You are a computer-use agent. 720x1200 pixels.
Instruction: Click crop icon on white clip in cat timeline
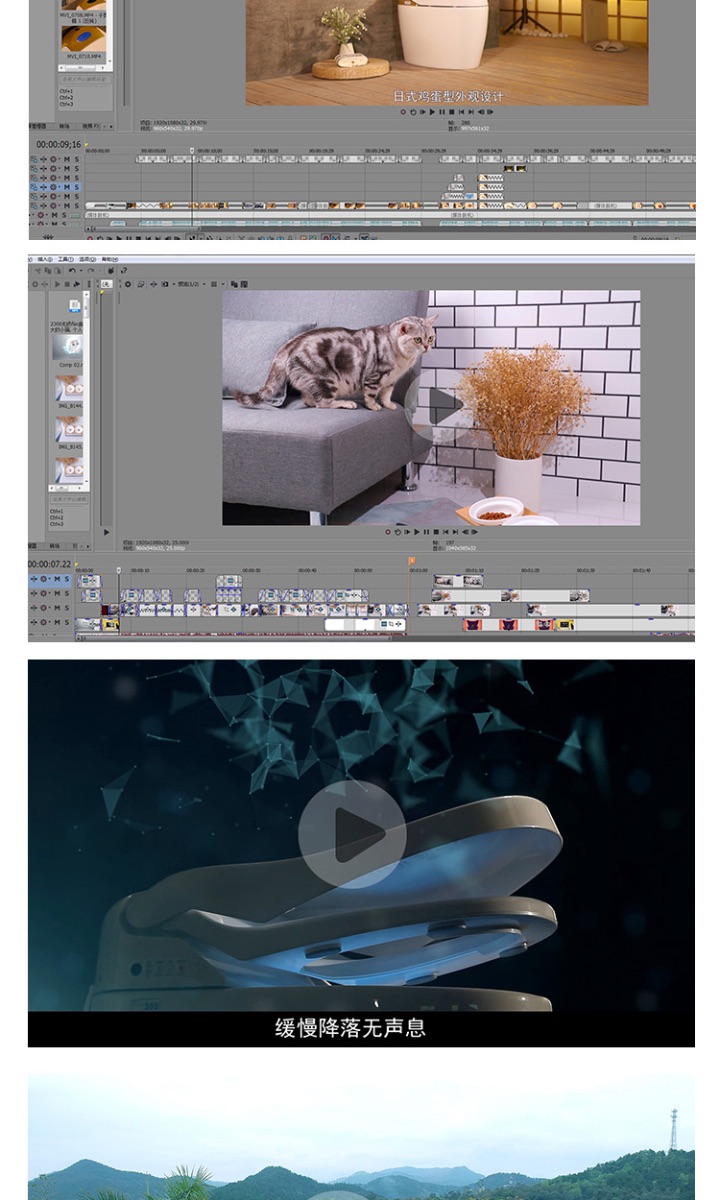391,624
